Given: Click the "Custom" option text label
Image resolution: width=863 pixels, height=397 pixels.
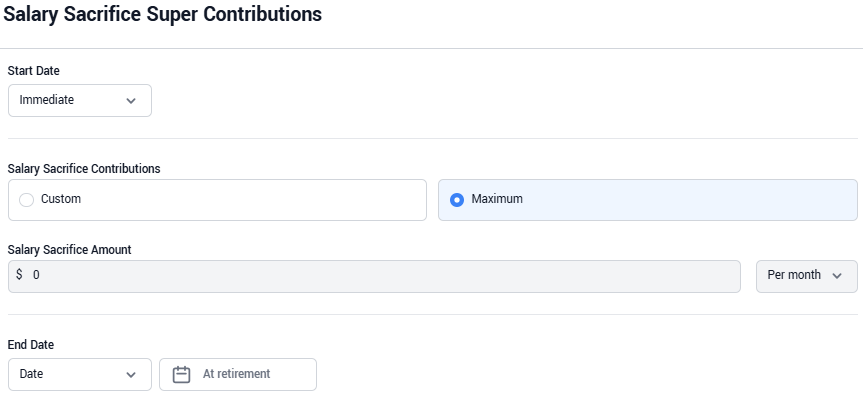Looking at the screenshot, I should (x=61, y=199).
